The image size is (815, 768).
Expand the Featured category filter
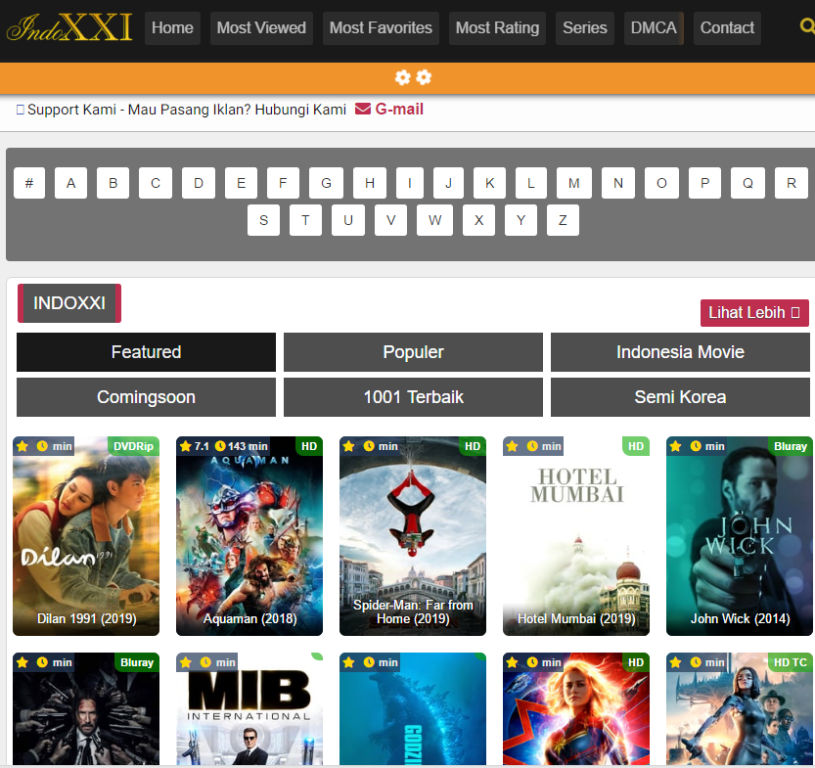[145, 352]
